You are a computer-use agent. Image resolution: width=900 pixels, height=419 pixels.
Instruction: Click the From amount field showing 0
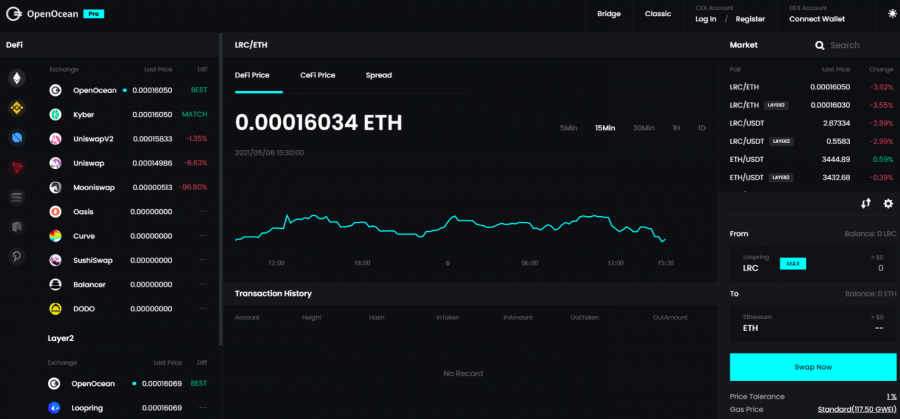[x=880, y=268]
